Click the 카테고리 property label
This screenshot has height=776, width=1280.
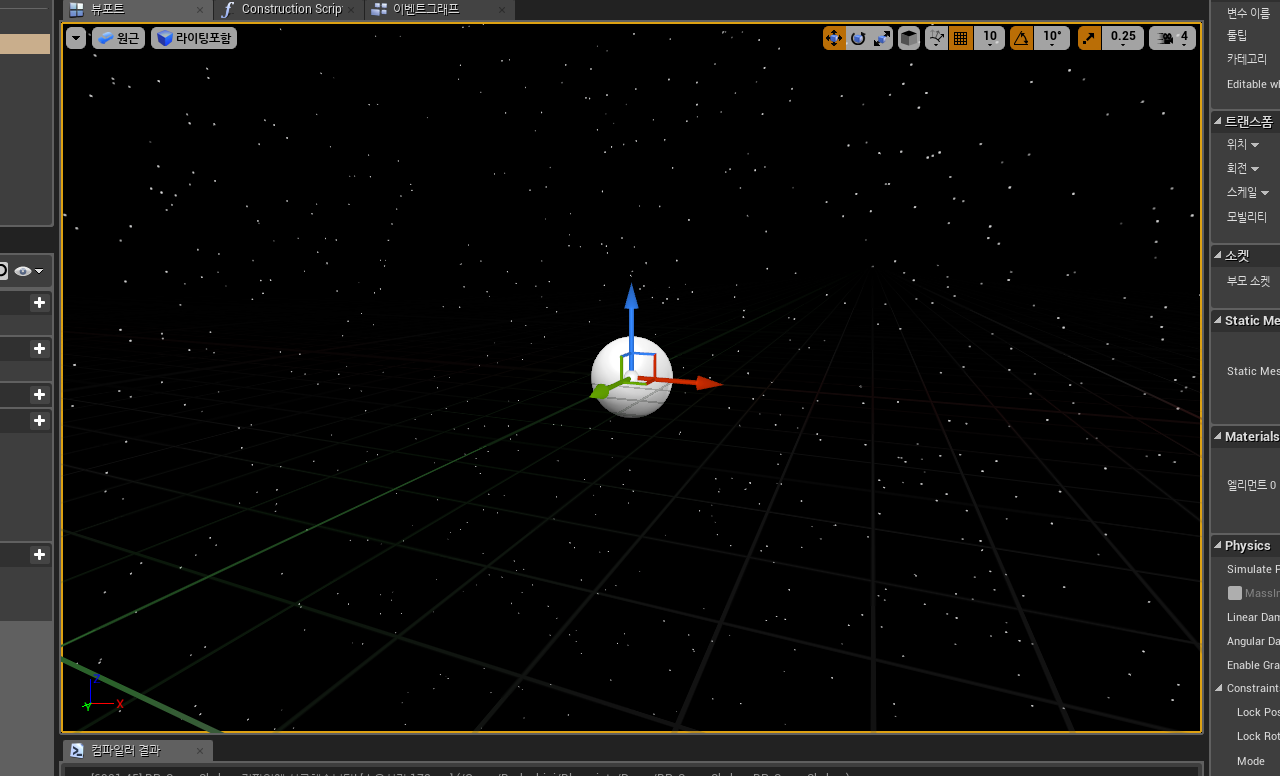click(x=1247, y=60)
